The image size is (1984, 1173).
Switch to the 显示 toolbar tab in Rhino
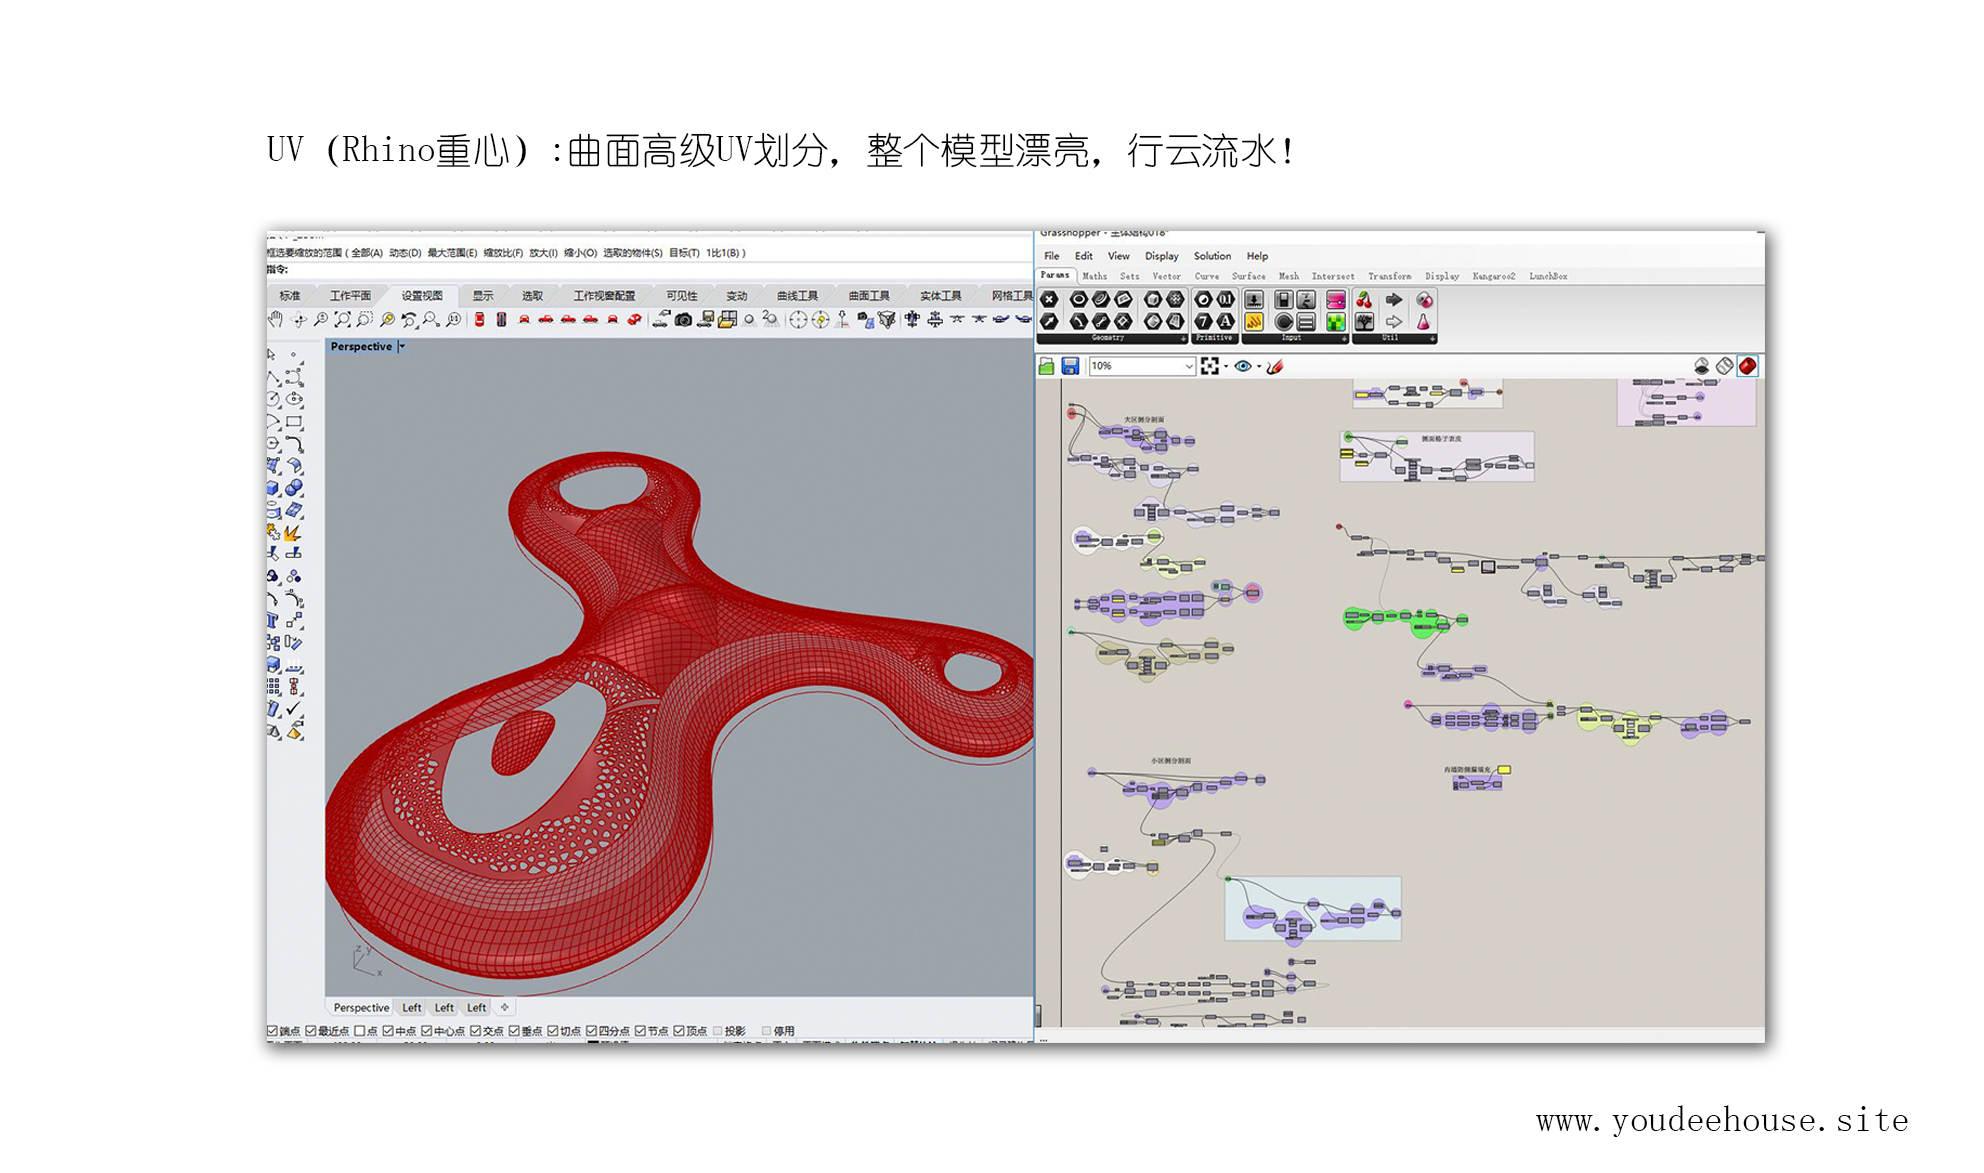[x=483, y=296]
